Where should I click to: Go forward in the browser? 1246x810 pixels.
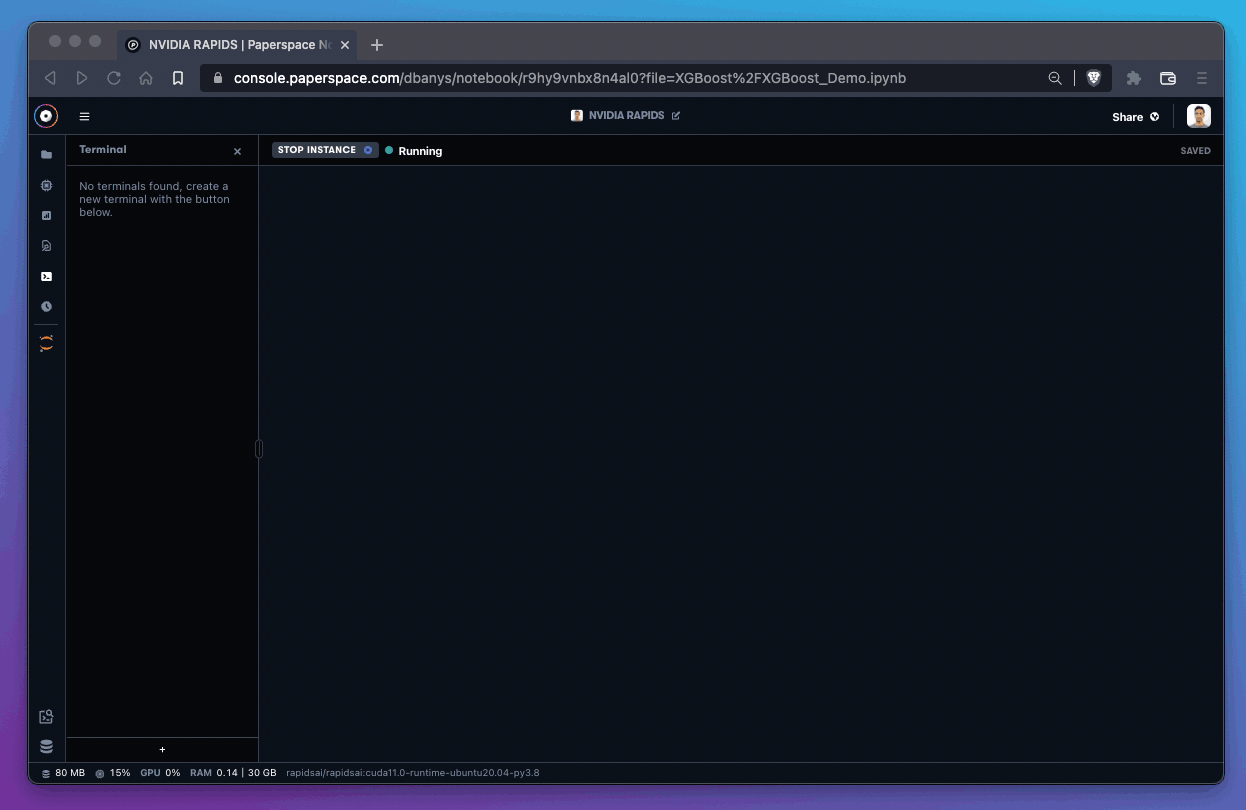(82, 78)
